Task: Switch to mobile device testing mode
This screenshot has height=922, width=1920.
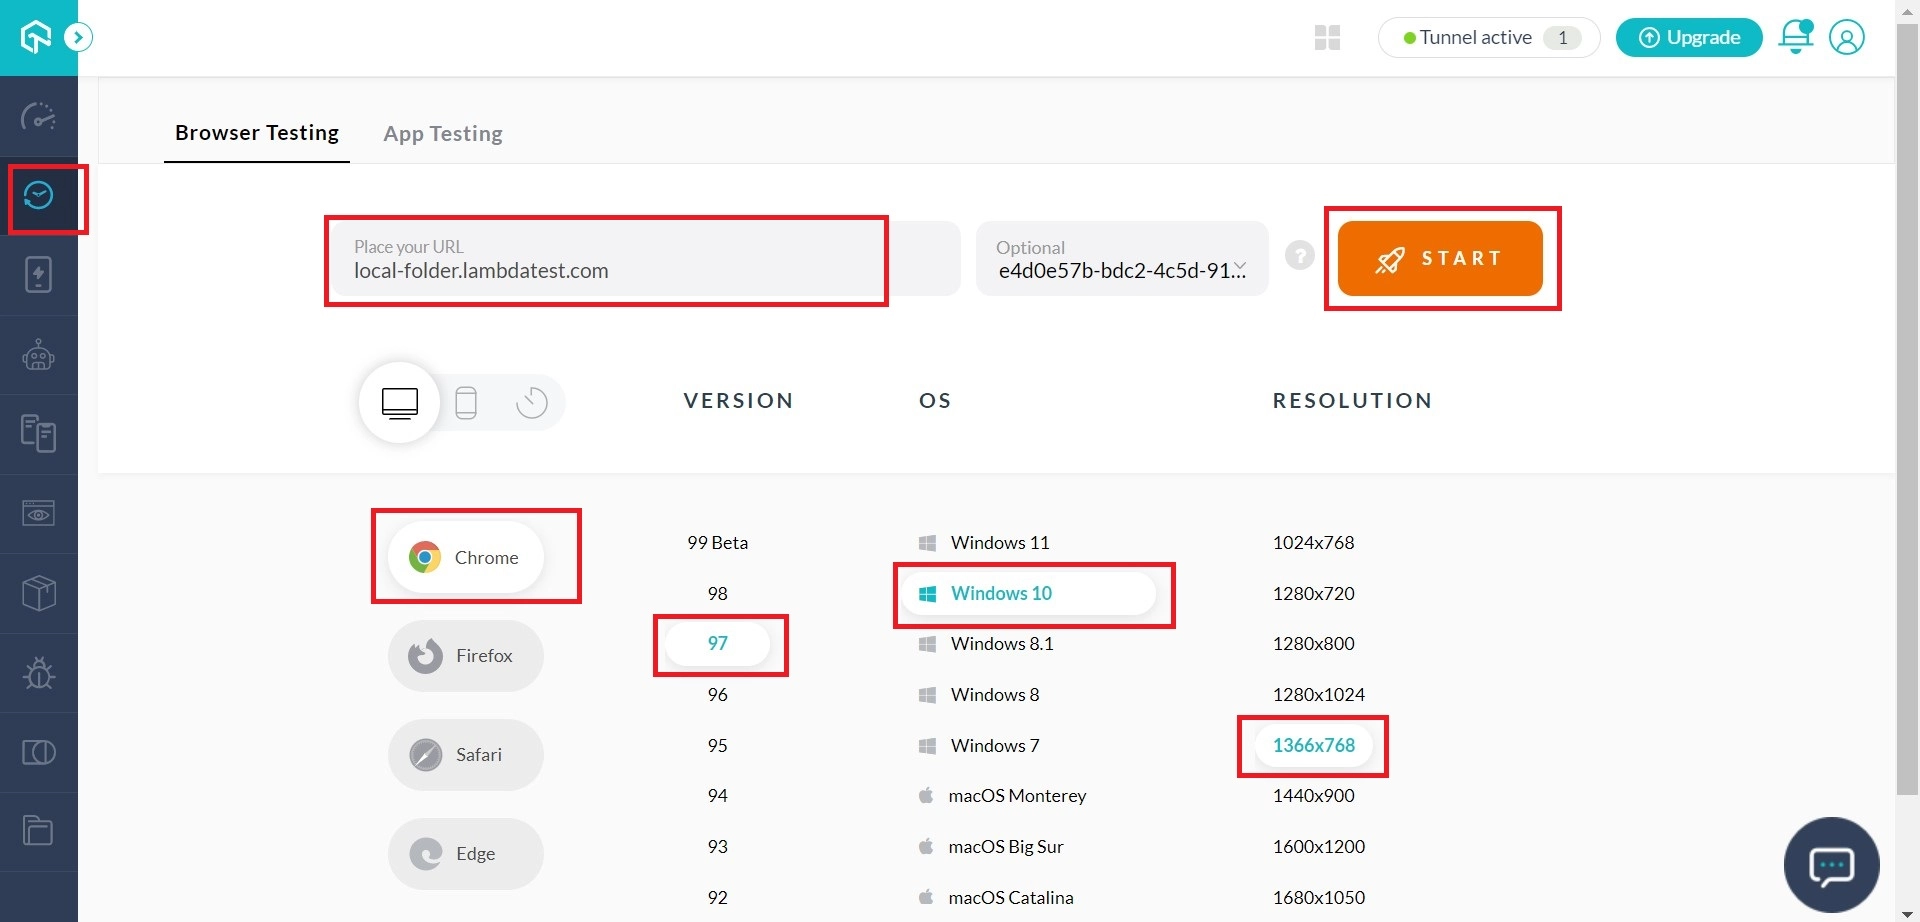Action: click(x=466, y=402)
